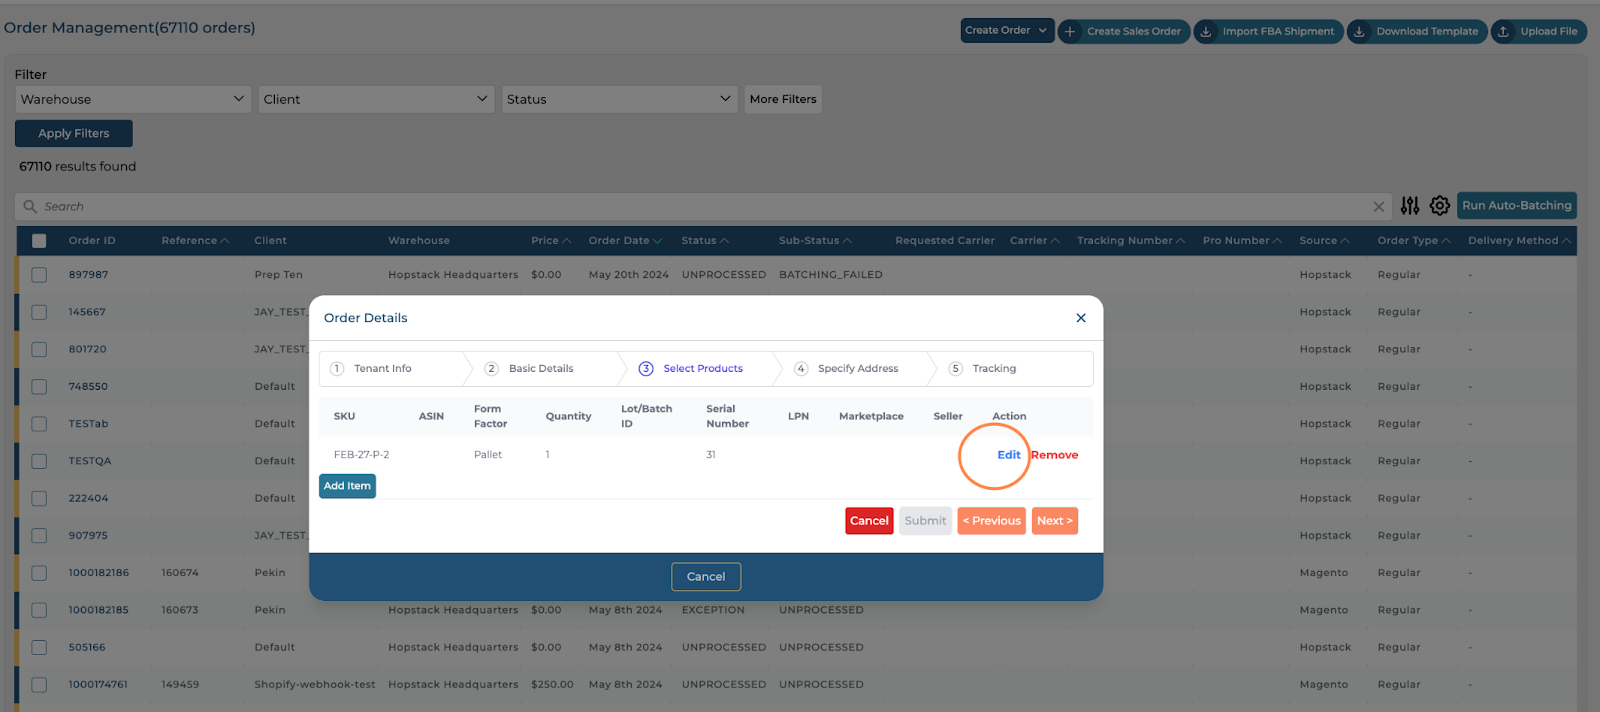The width and height of the screenshot is (1600, 712).
Task: Expand the Client filter dropdown
Action: [x=375, y=99]
